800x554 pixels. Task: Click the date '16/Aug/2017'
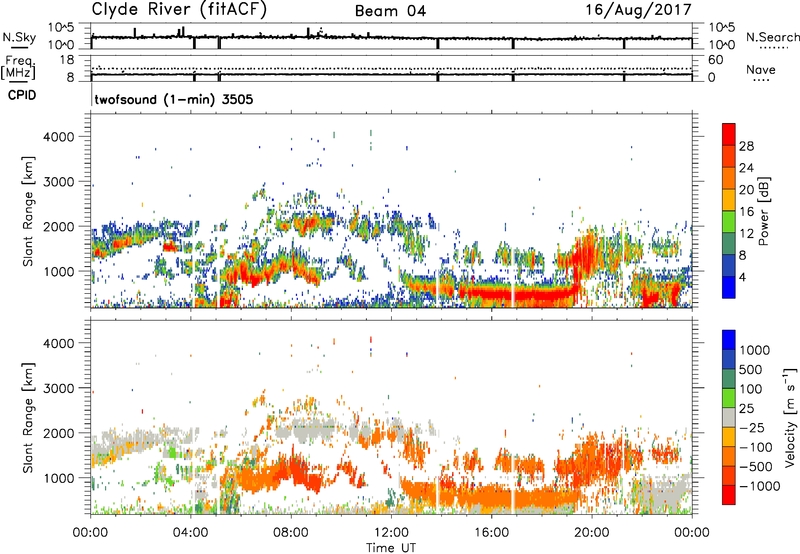[638, 9]
